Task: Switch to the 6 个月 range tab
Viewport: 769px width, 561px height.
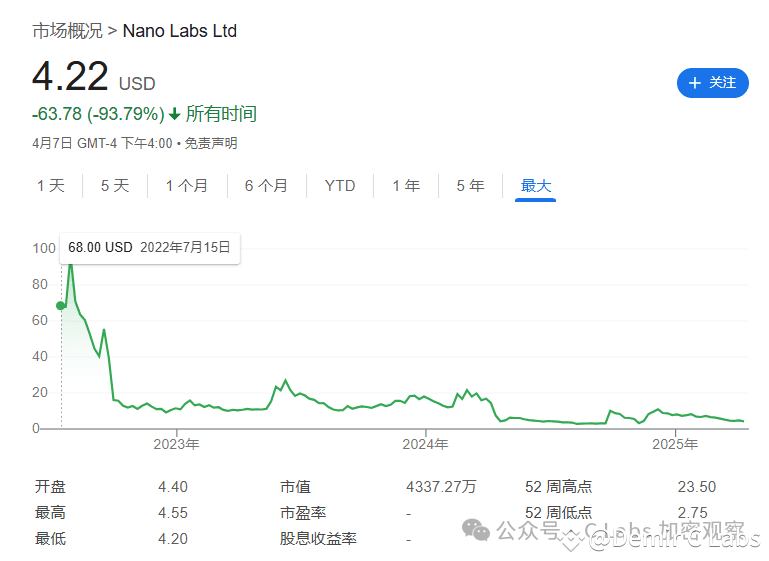Action: pyautogui.click(x=266, y=186)
